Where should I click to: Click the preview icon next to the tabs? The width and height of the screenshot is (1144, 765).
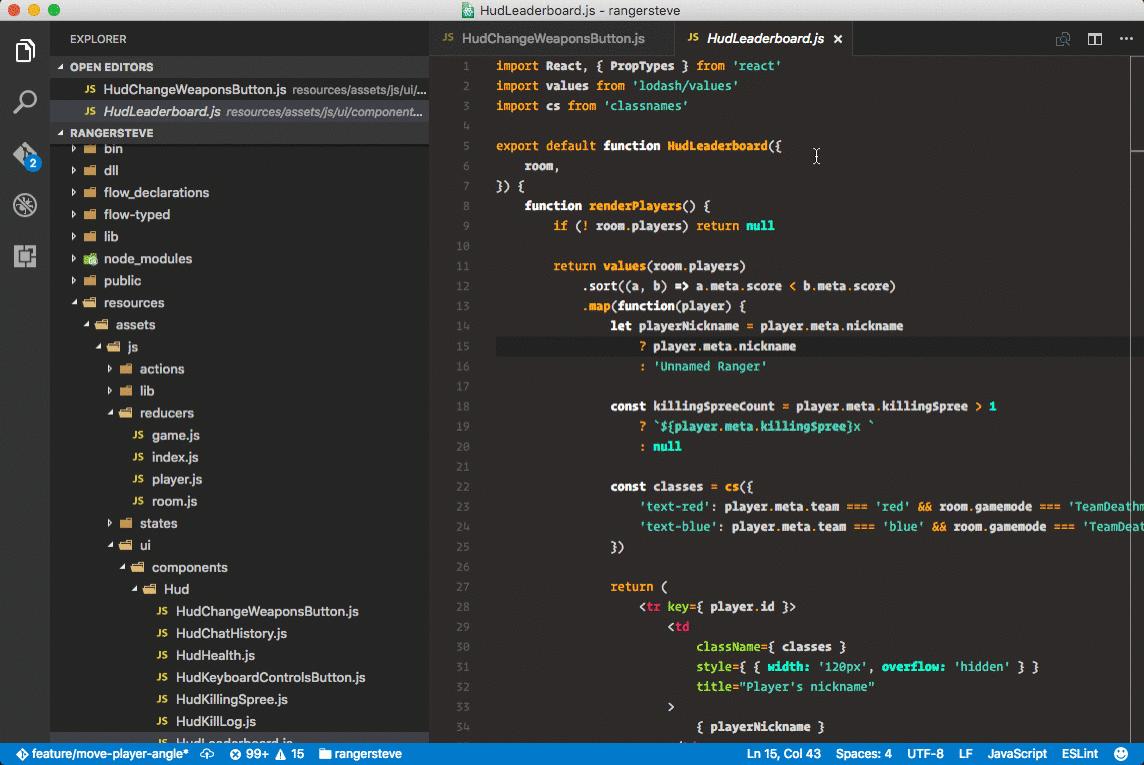click(1062, 37)
